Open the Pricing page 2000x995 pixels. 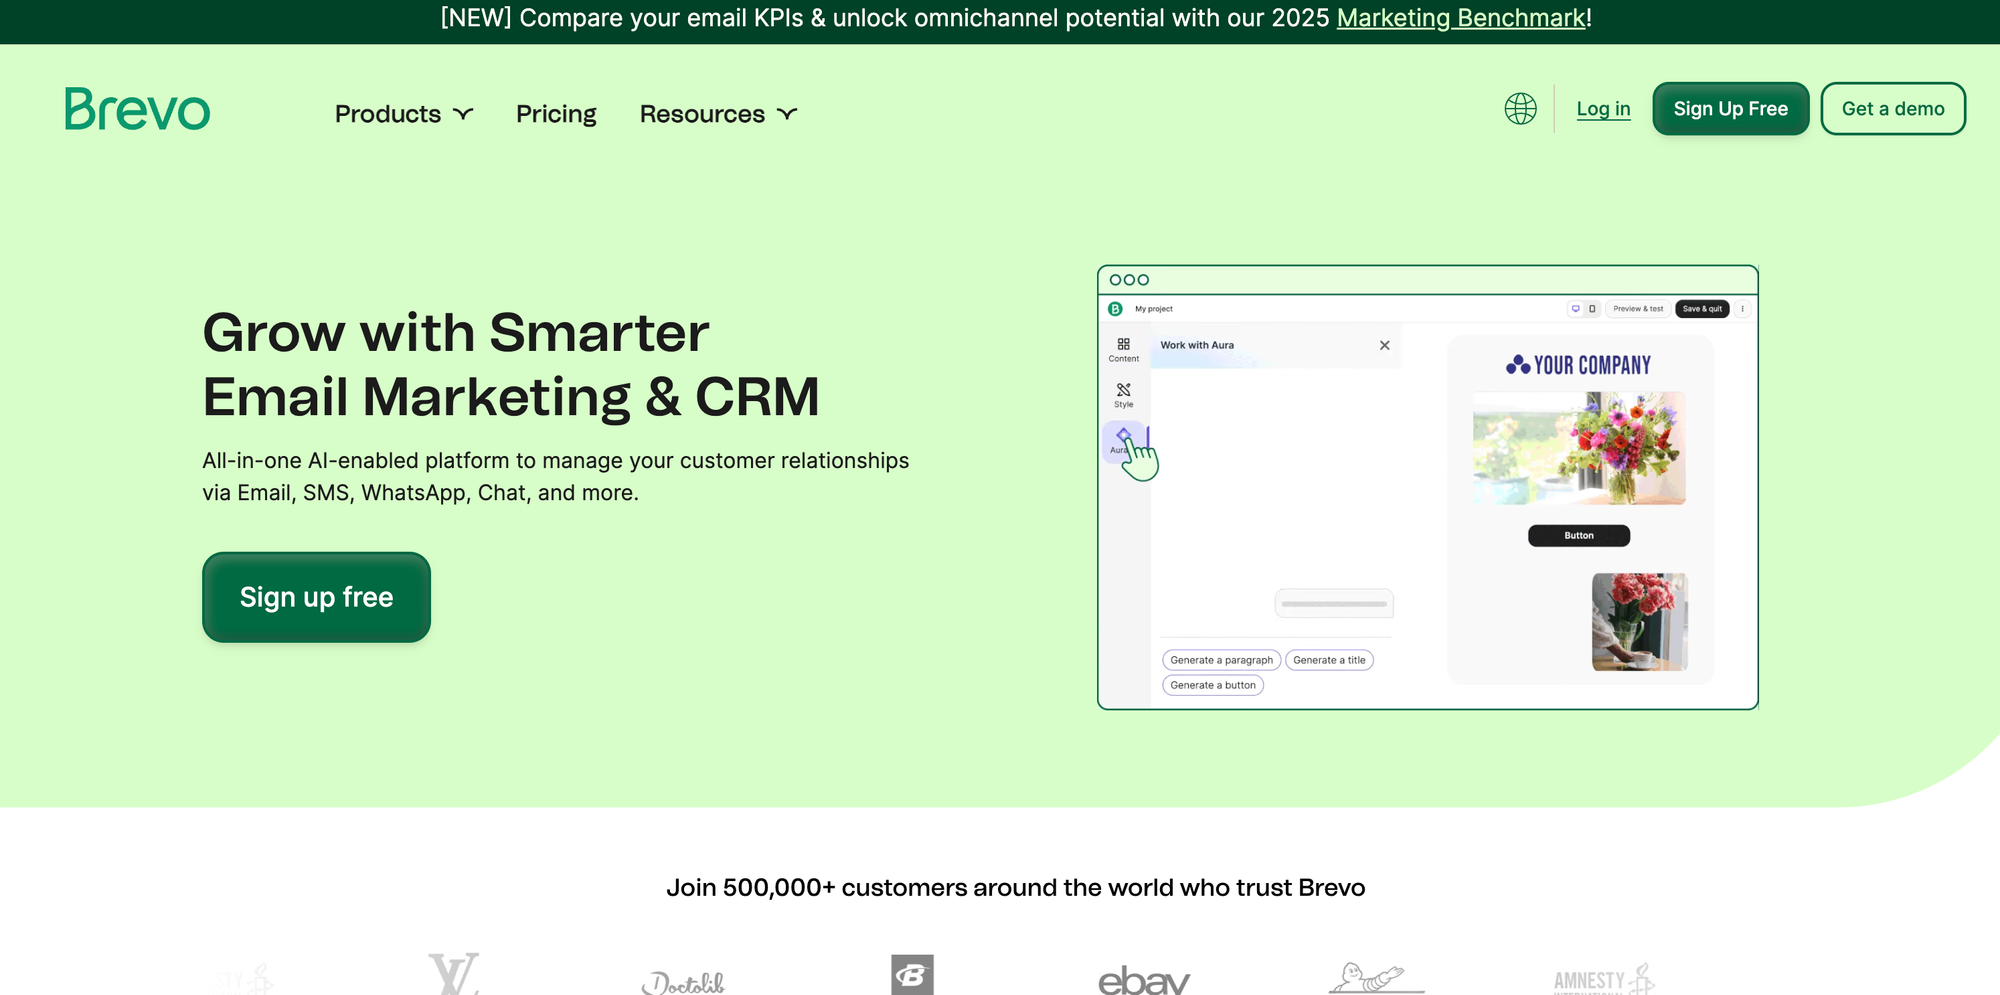556,114
